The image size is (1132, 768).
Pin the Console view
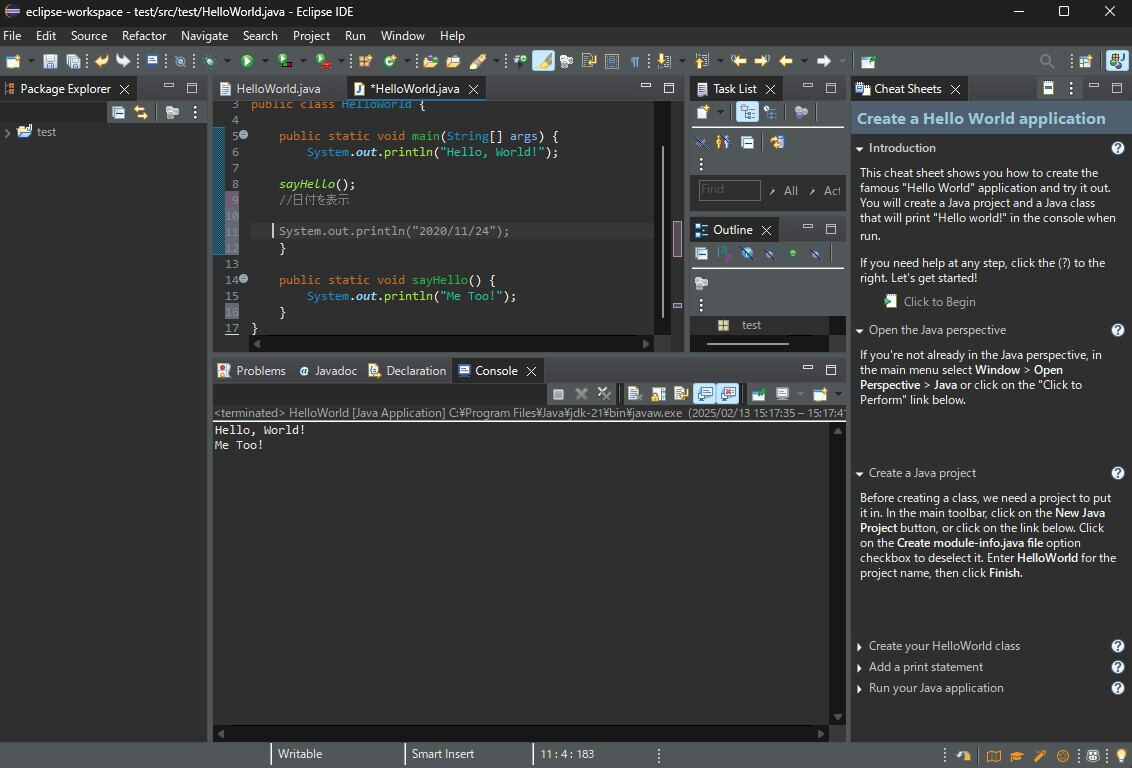[x=760, y=393]
